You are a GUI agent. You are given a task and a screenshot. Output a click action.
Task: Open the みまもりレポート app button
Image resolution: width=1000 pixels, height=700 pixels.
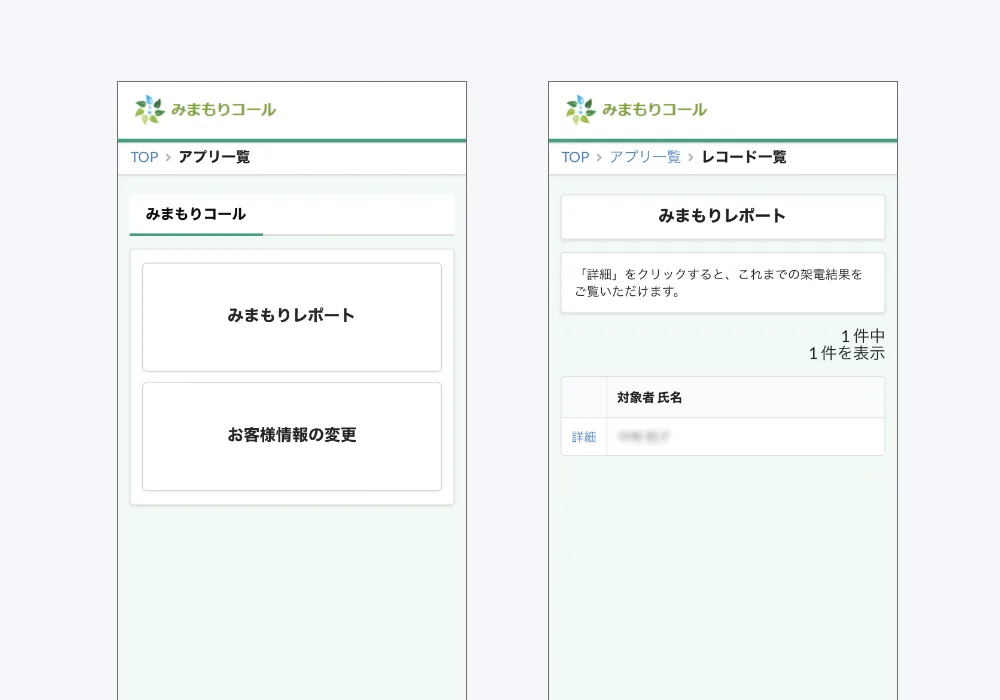tap(291, 317)
